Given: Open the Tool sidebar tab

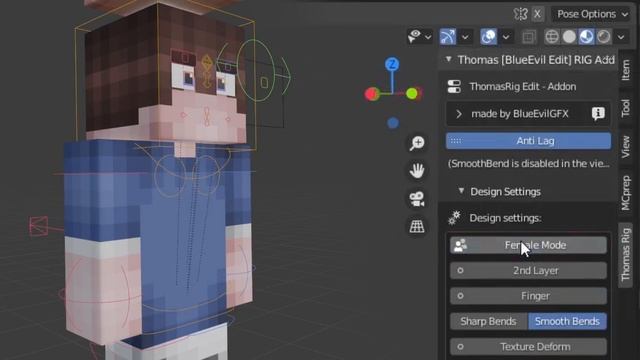Looking at the screenshot, I should [626, 108].
